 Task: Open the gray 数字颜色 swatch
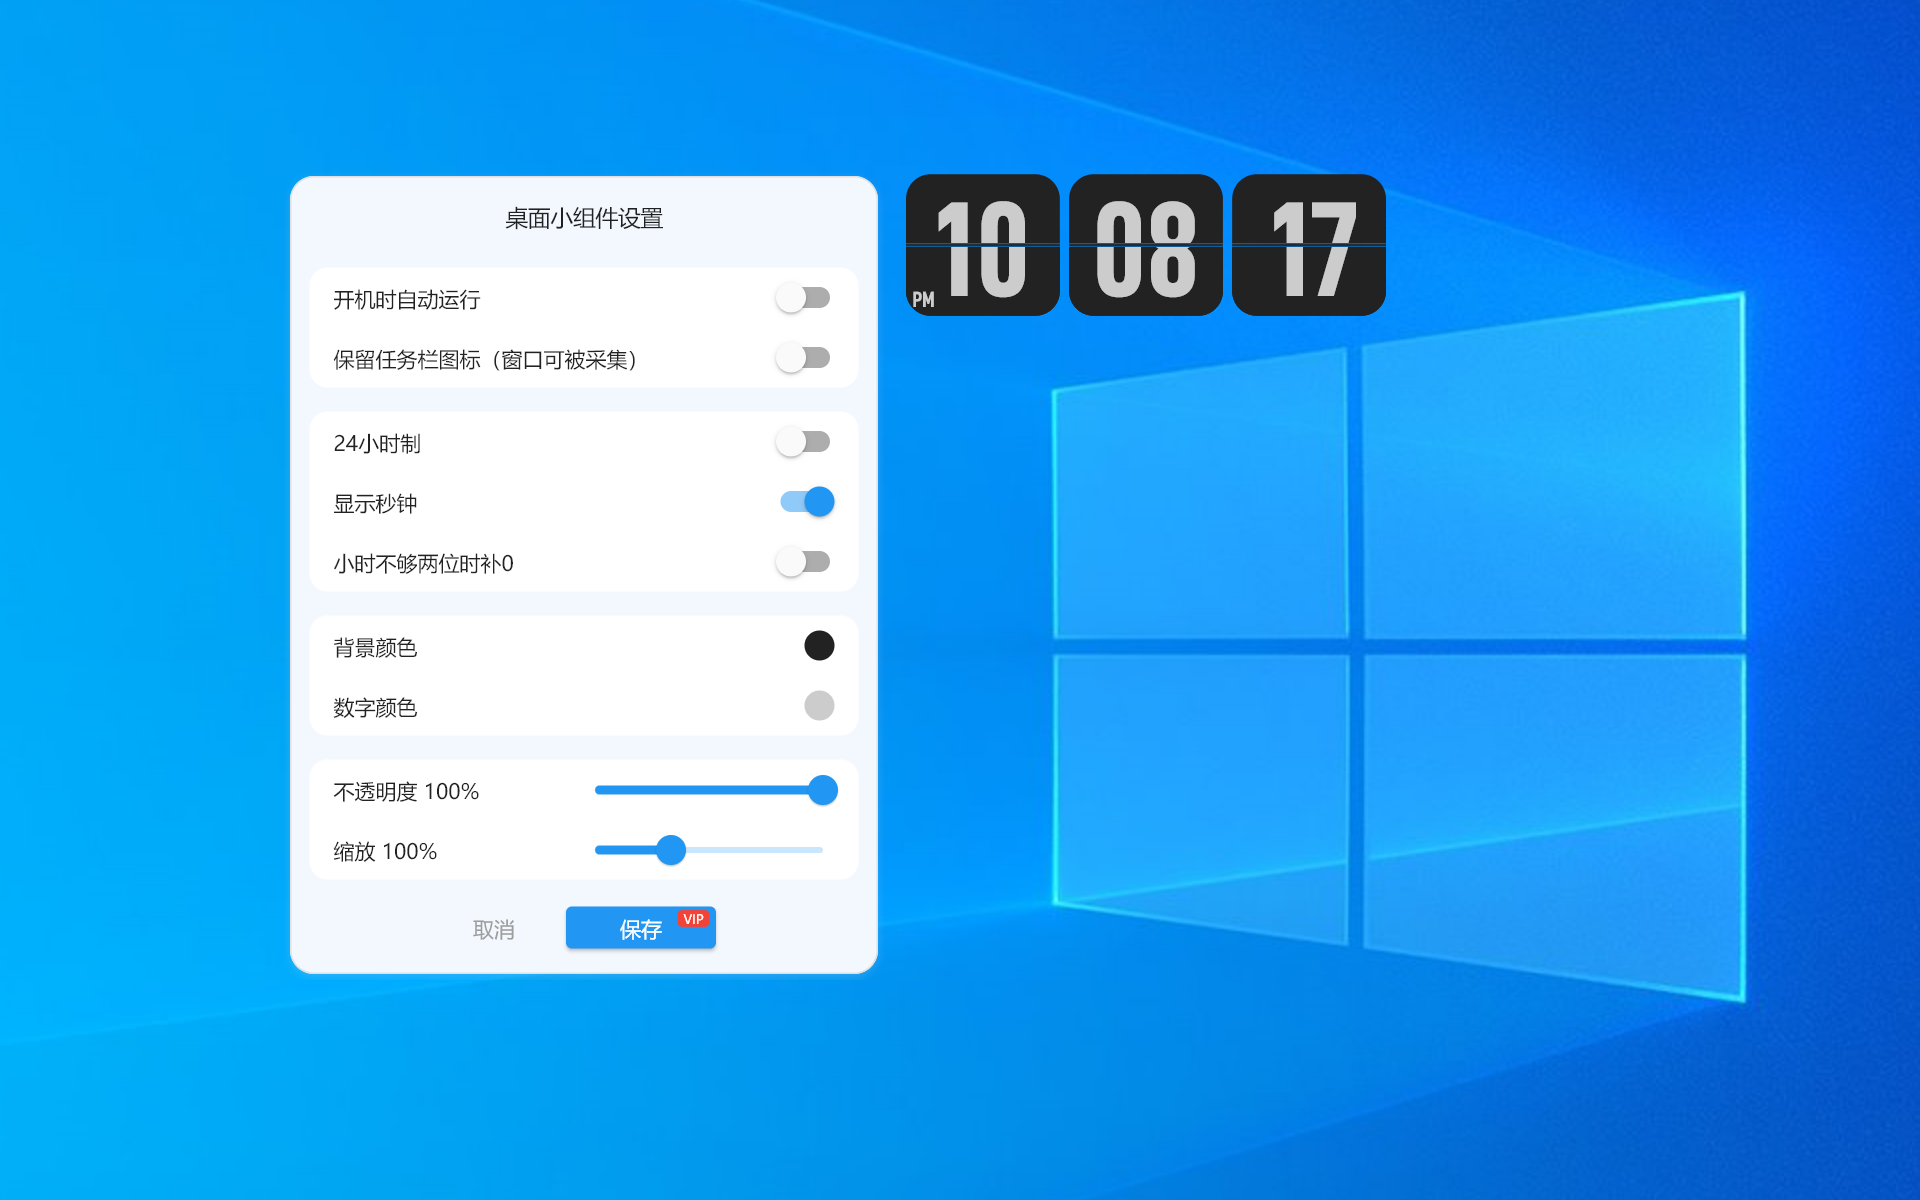[x=819, y=706]
